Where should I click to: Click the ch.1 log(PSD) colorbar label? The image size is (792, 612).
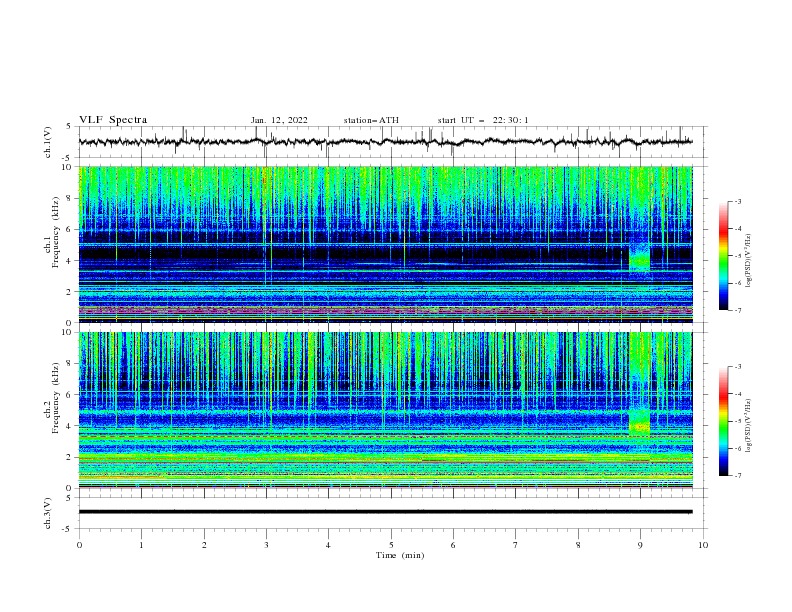click(749, 261)
